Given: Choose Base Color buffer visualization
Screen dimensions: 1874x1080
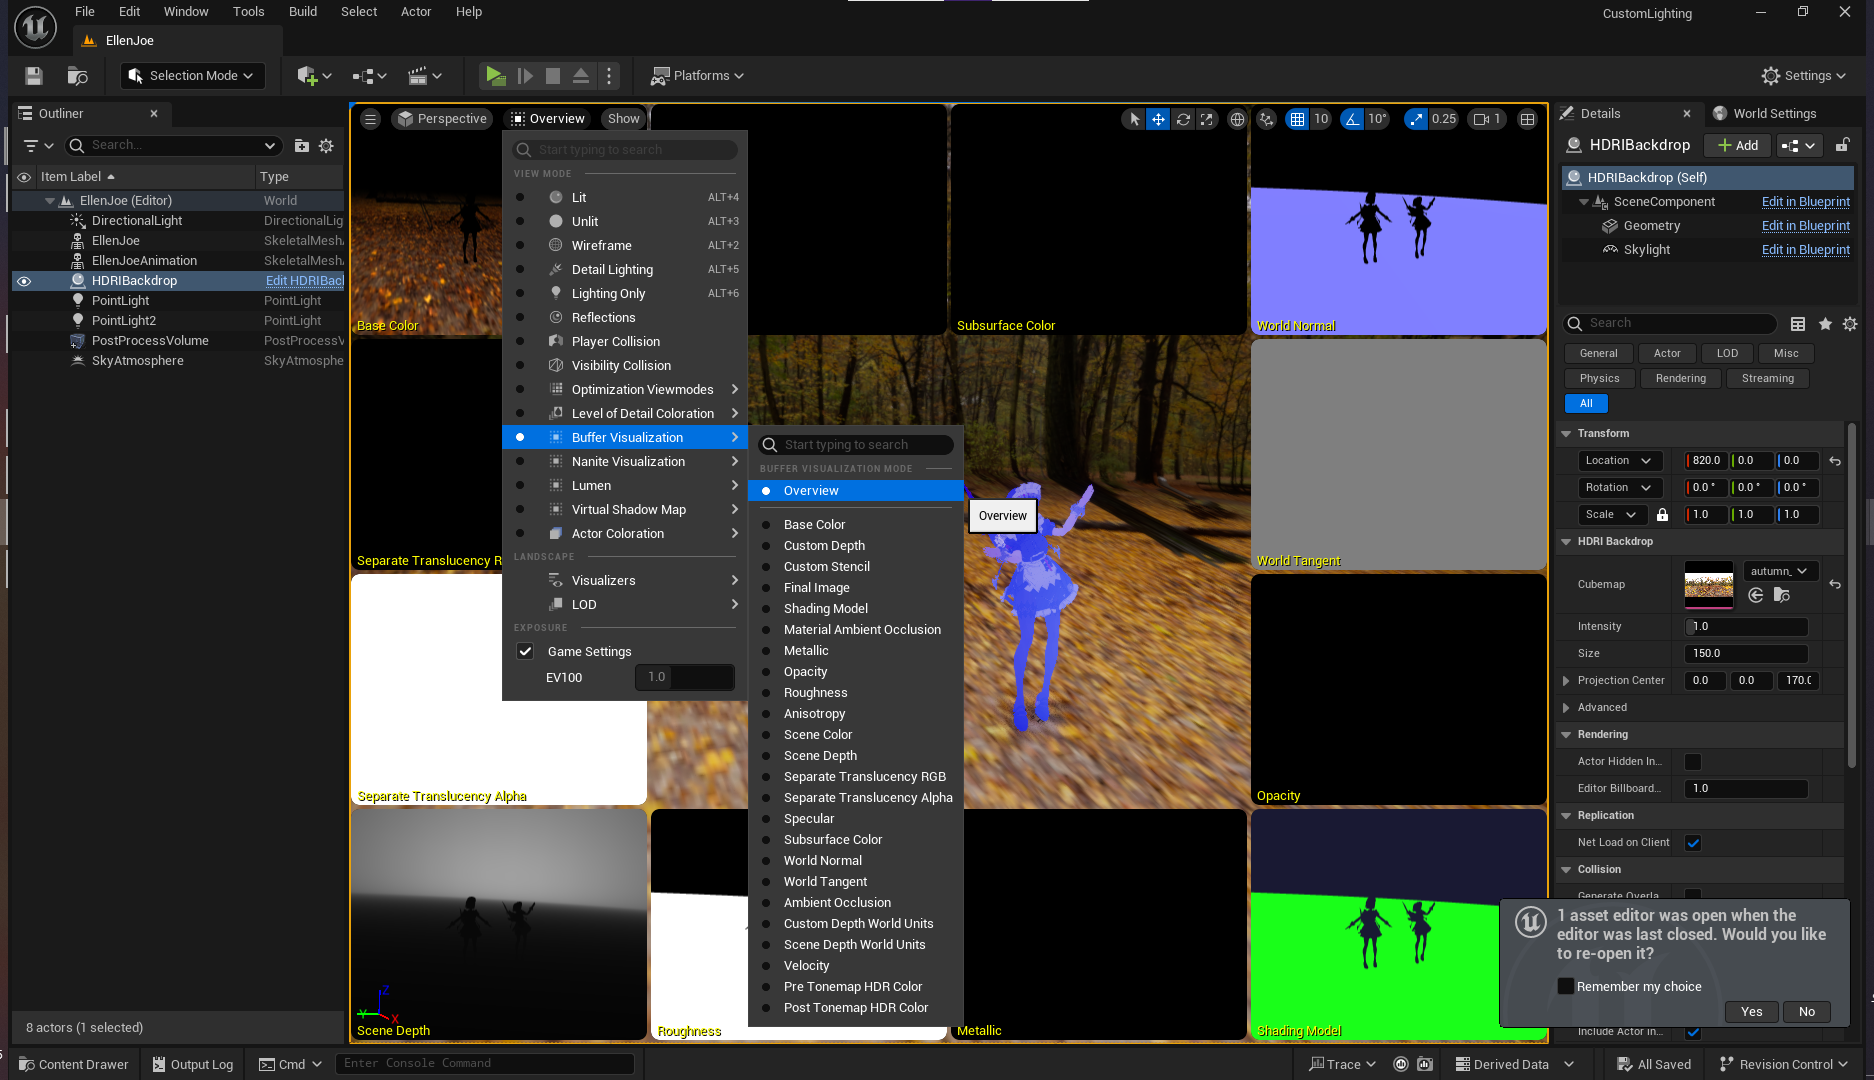Looking at the screenshot, I should (855, 524).
